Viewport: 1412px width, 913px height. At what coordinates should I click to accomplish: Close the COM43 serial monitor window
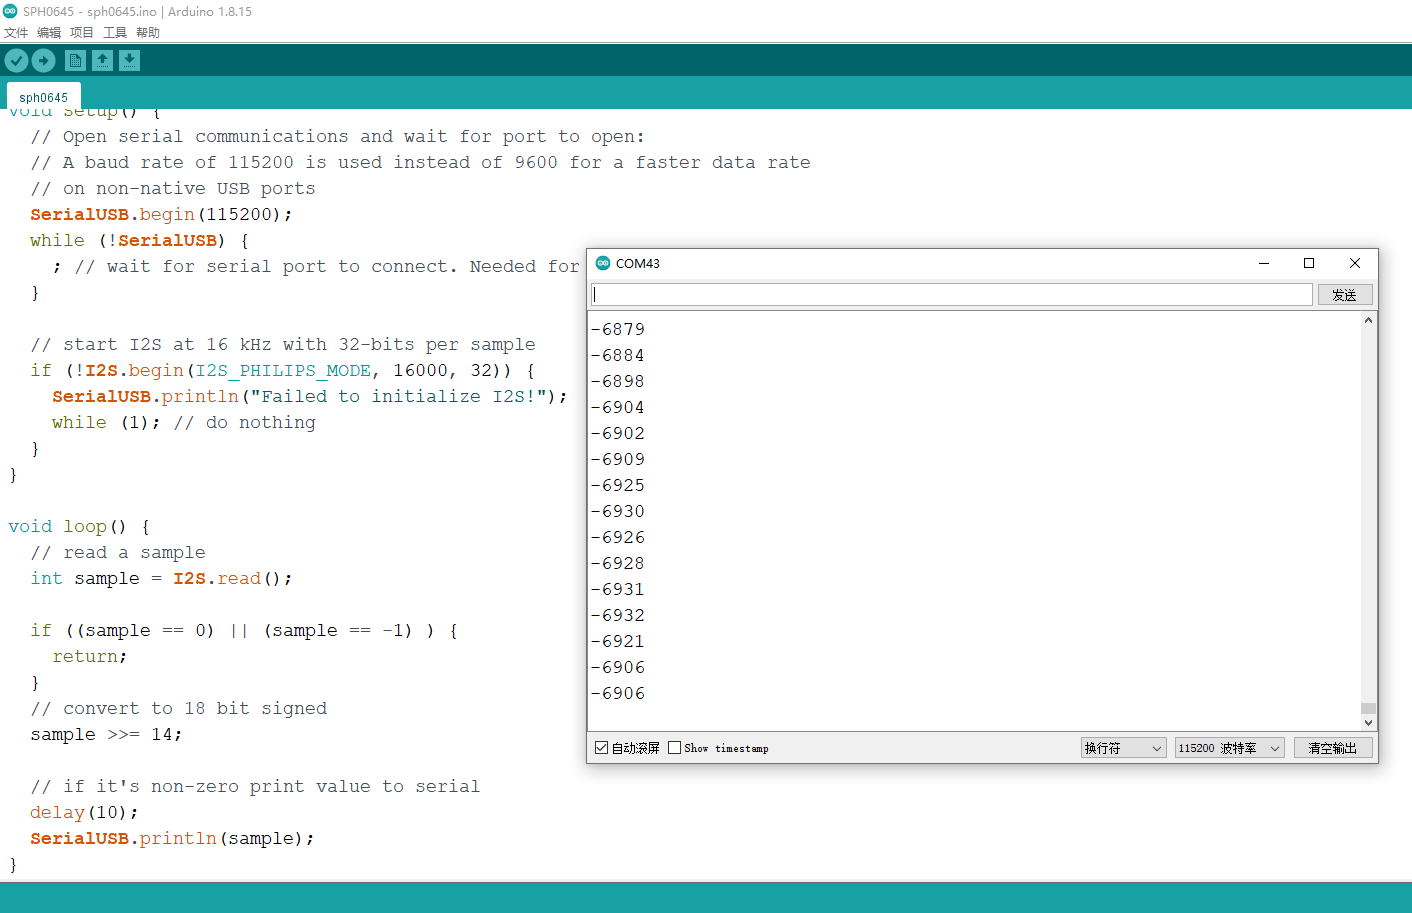tap(1355, 263)
